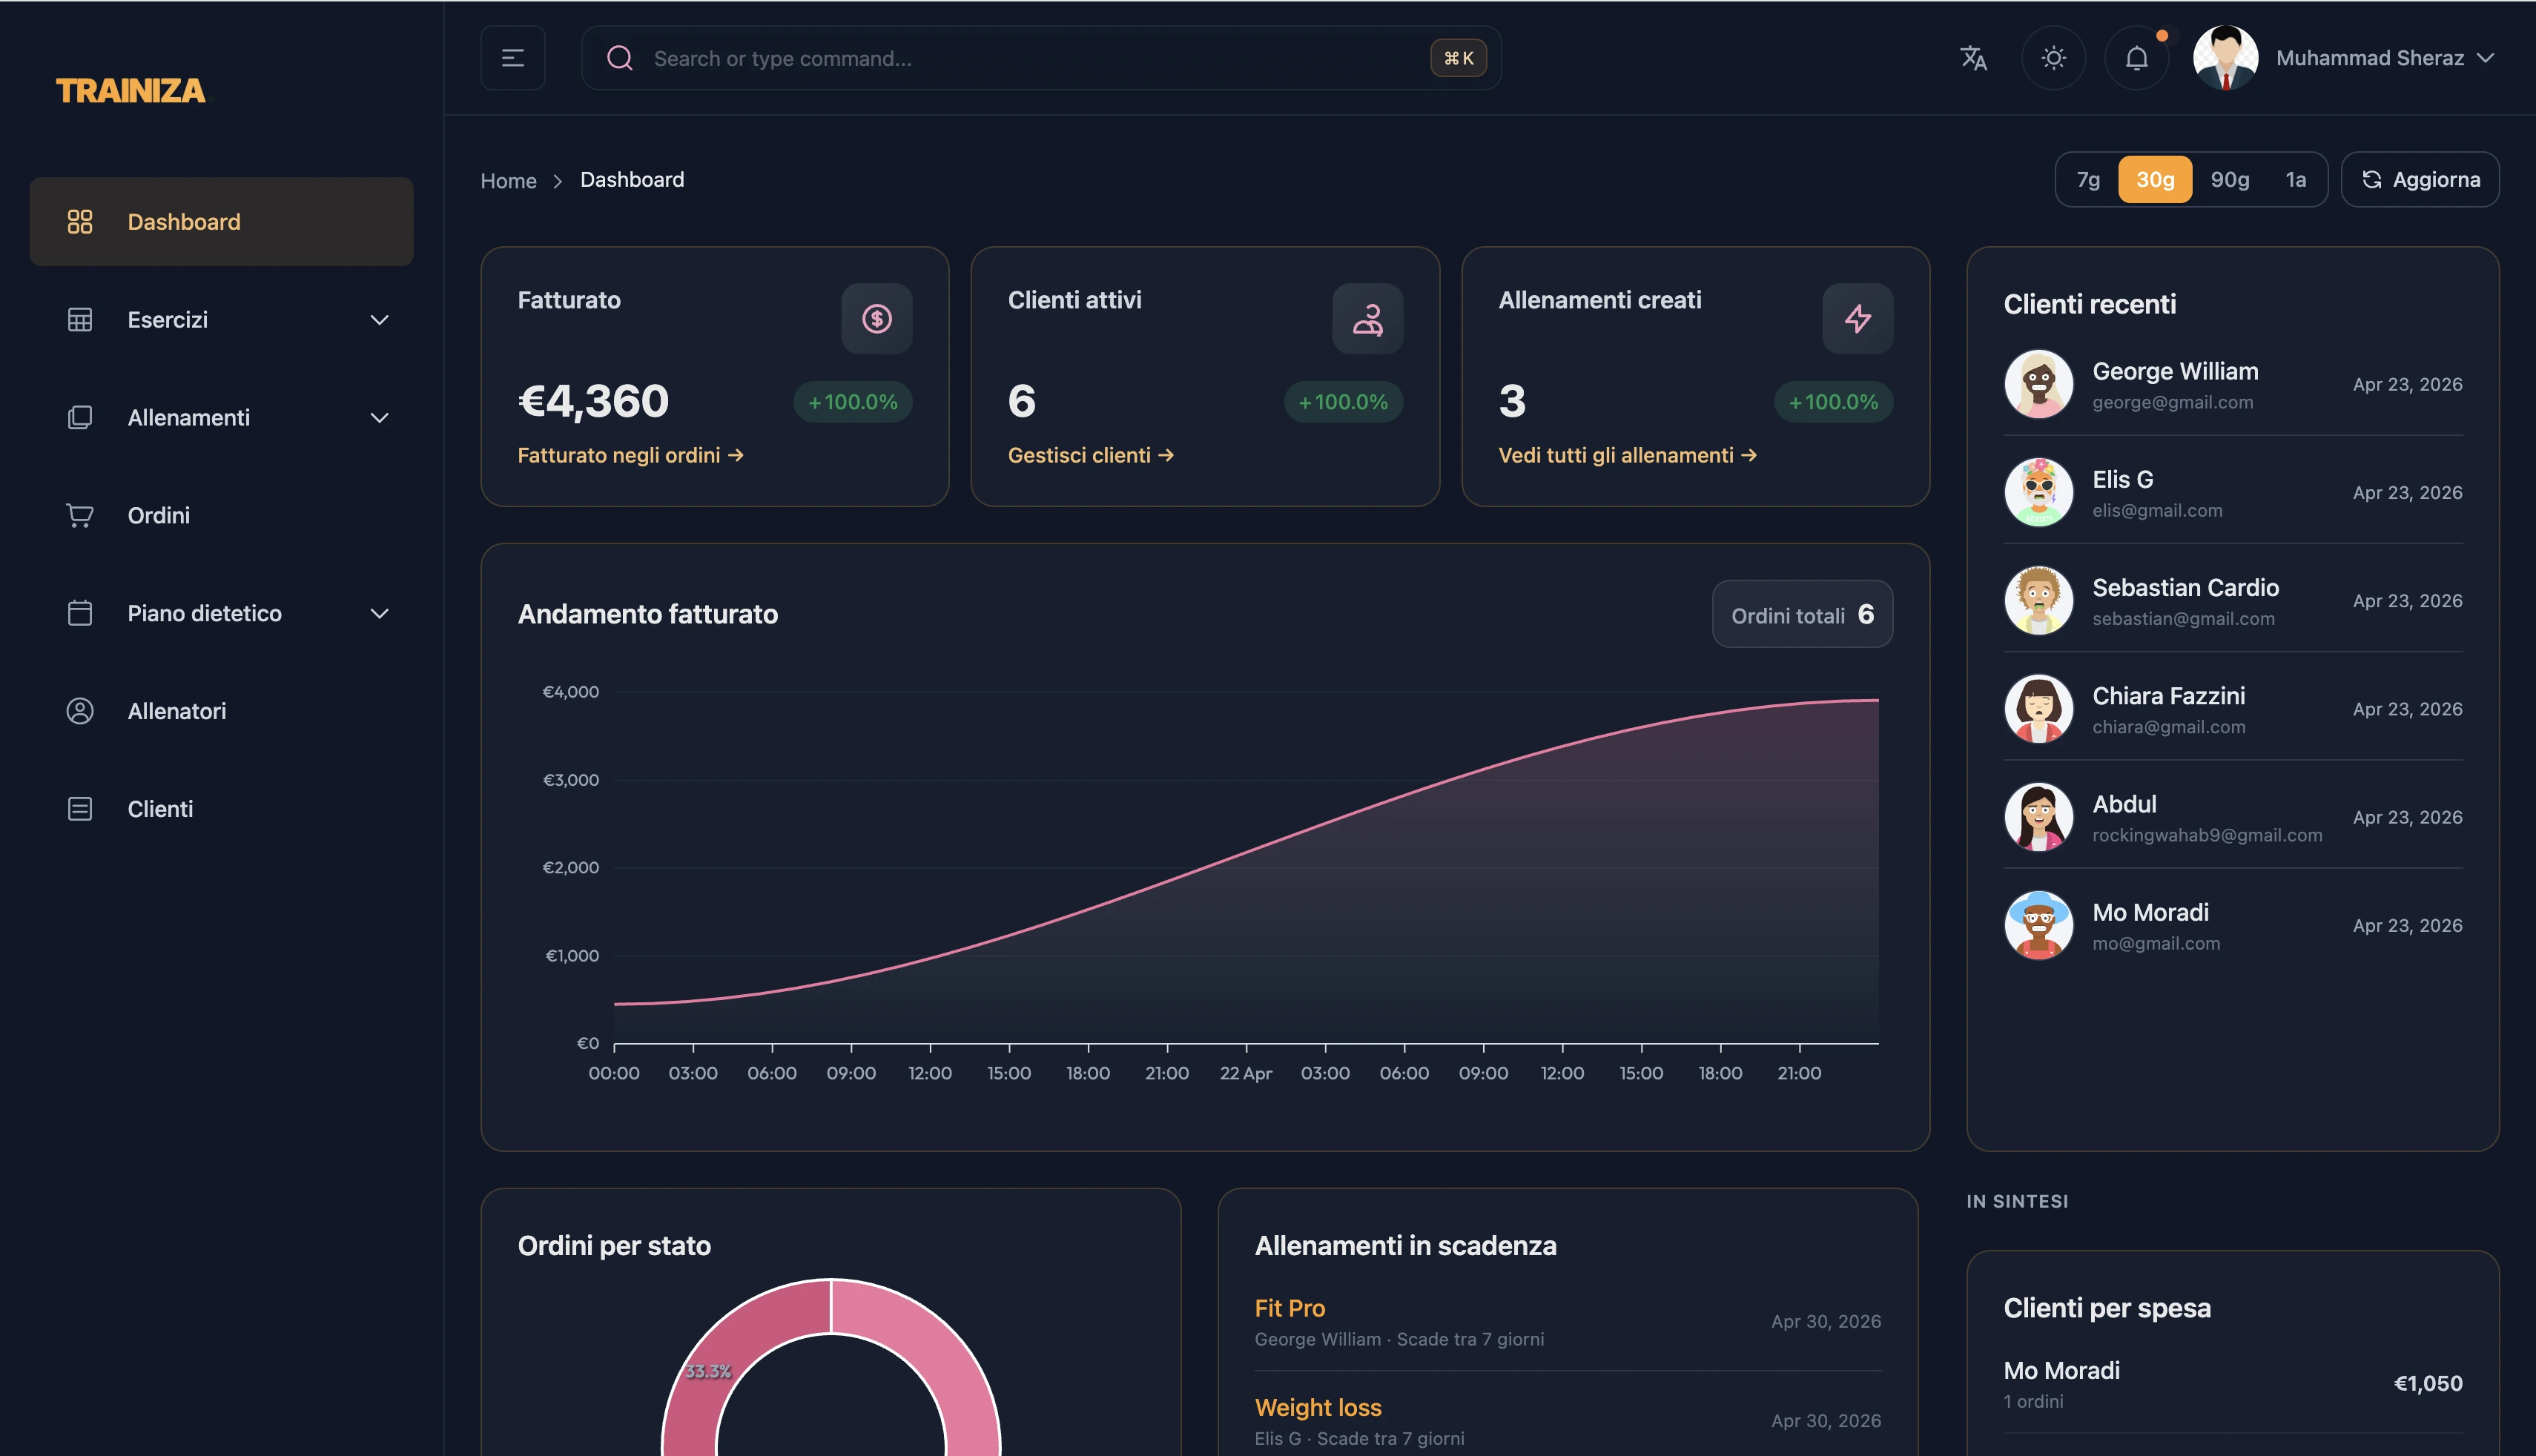Click the Ordini shopping cart icon

(x=80, y=515)
